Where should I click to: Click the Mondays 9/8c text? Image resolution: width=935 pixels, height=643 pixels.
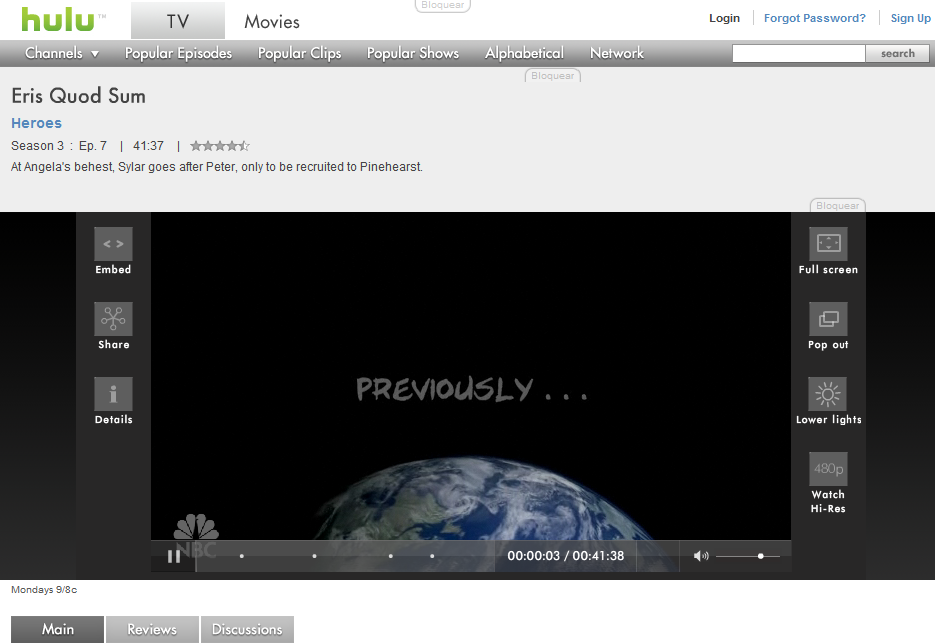pos(44,589)
